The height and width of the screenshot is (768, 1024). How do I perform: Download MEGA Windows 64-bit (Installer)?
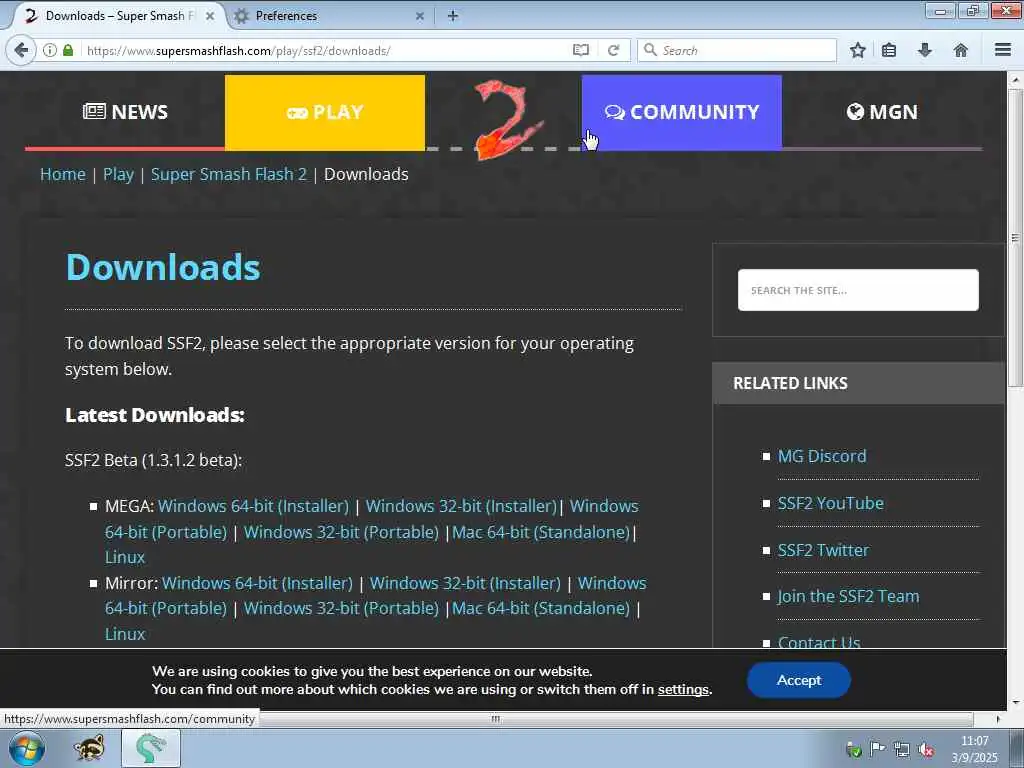tap(253, 506)
